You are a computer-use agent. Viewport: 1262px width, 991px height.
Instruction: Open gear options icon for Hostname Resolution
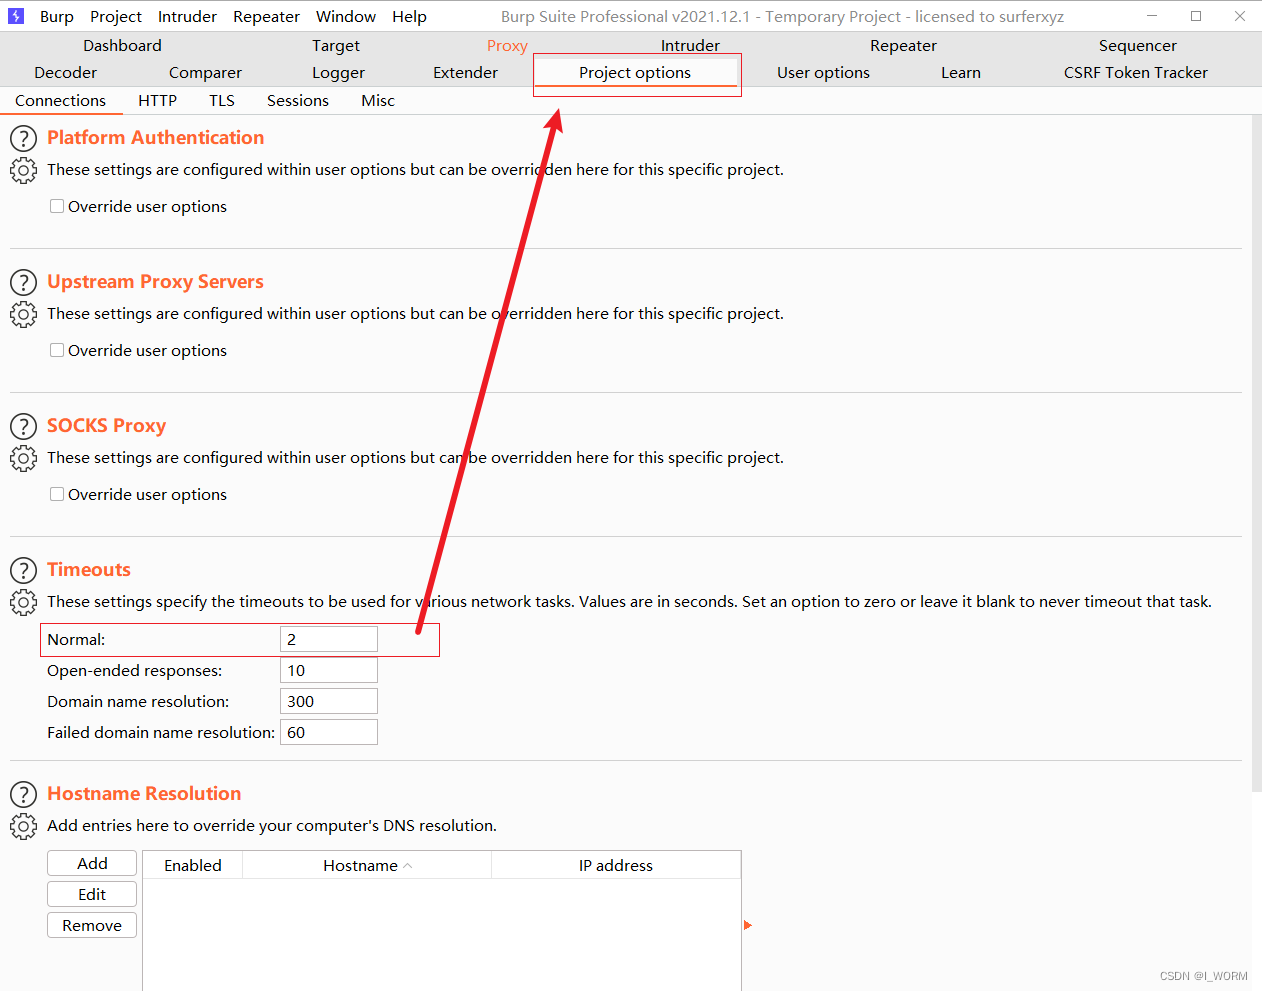click(x=23, y=826)
